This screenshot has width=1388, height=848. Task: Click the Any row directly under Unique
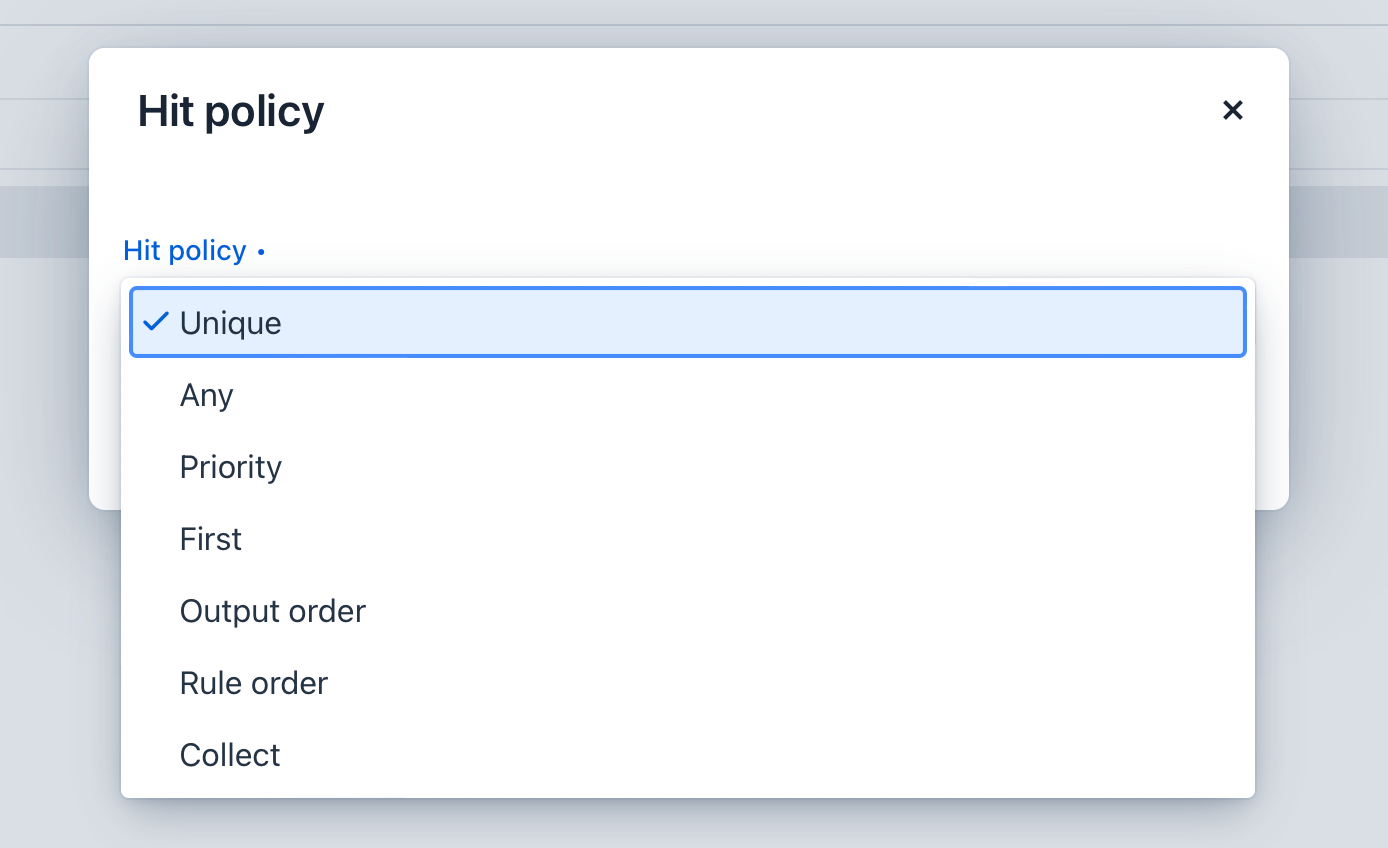[x=206, y=394]
